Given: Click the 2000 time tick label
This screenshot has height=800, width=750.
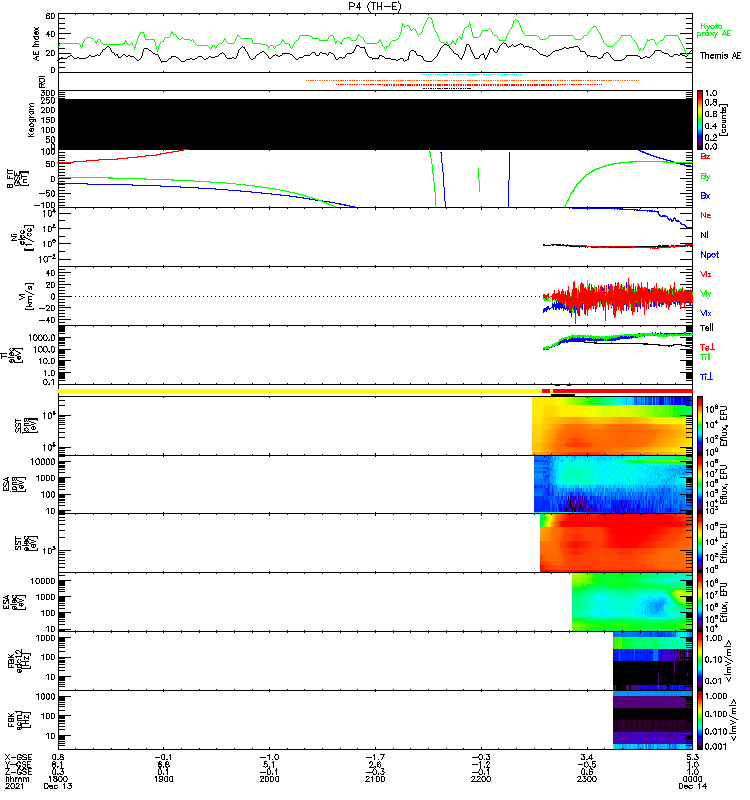Looking at the screenshot, I should click(269, 779).
